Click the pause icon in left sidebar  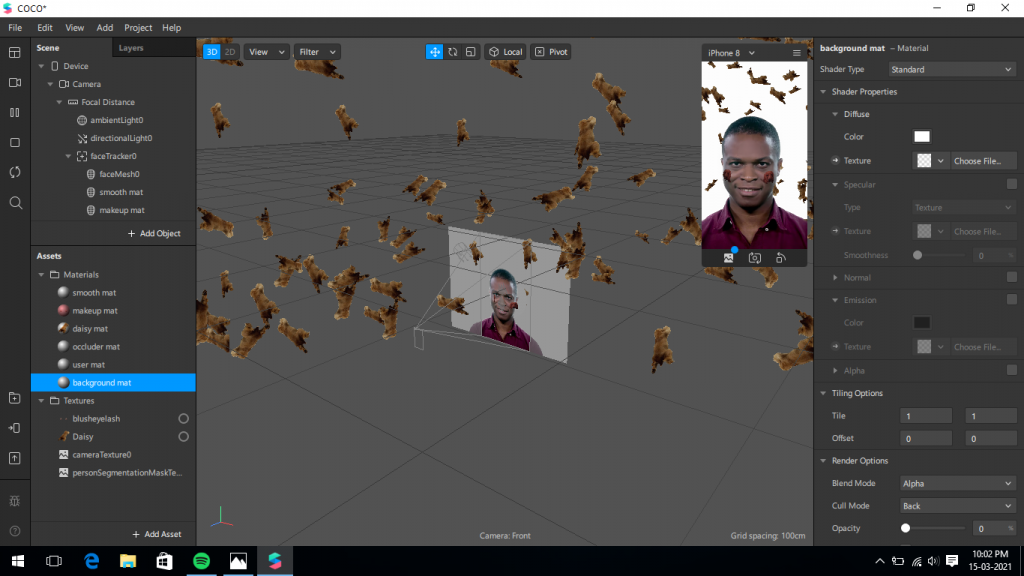click(x=14, y=113)
